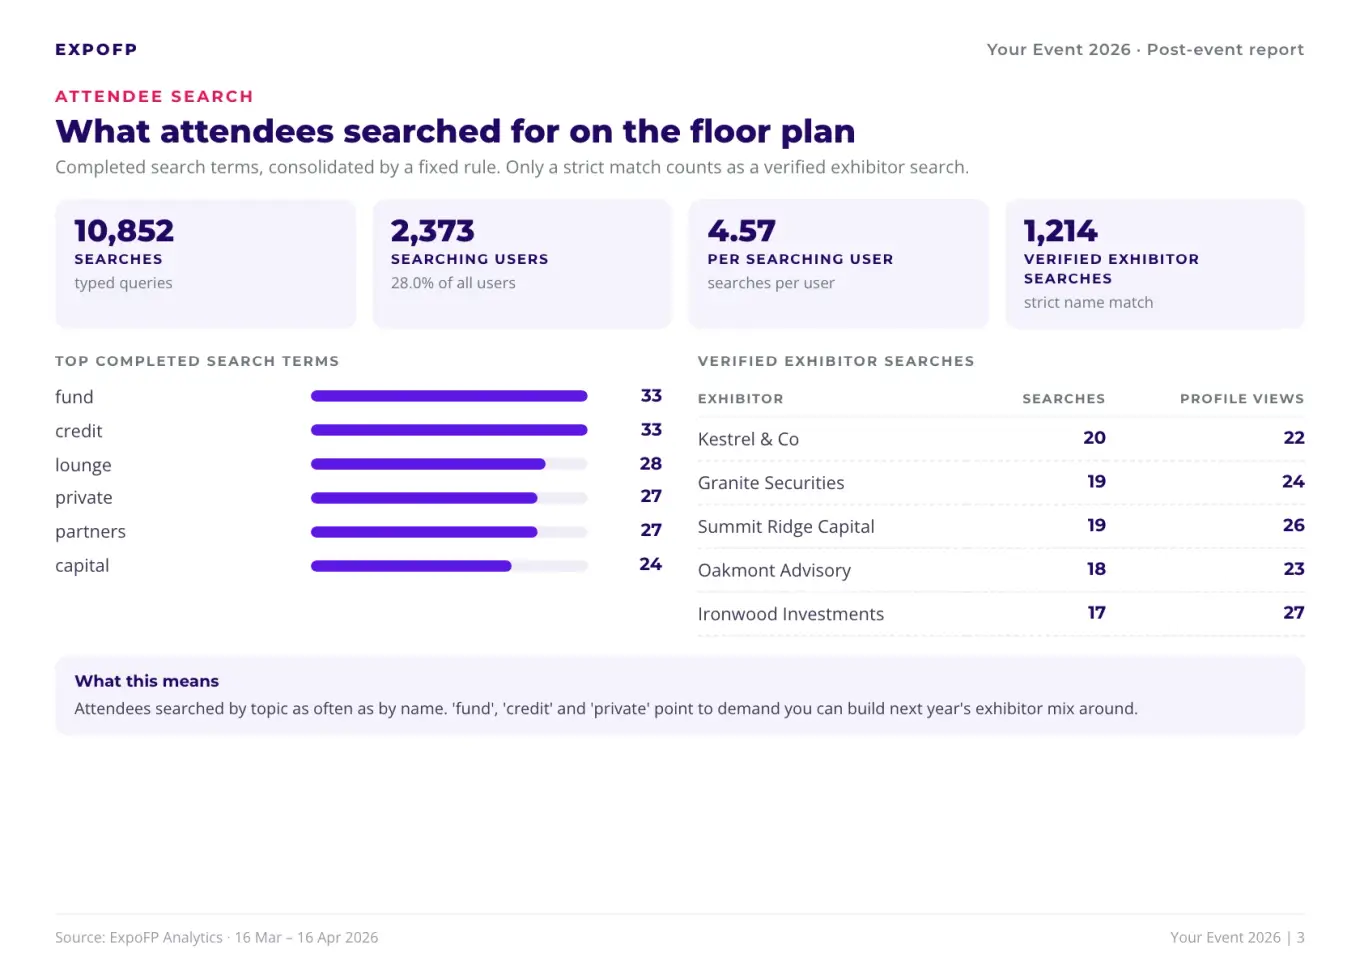Click the 'What this means' heading

[147, 681]
